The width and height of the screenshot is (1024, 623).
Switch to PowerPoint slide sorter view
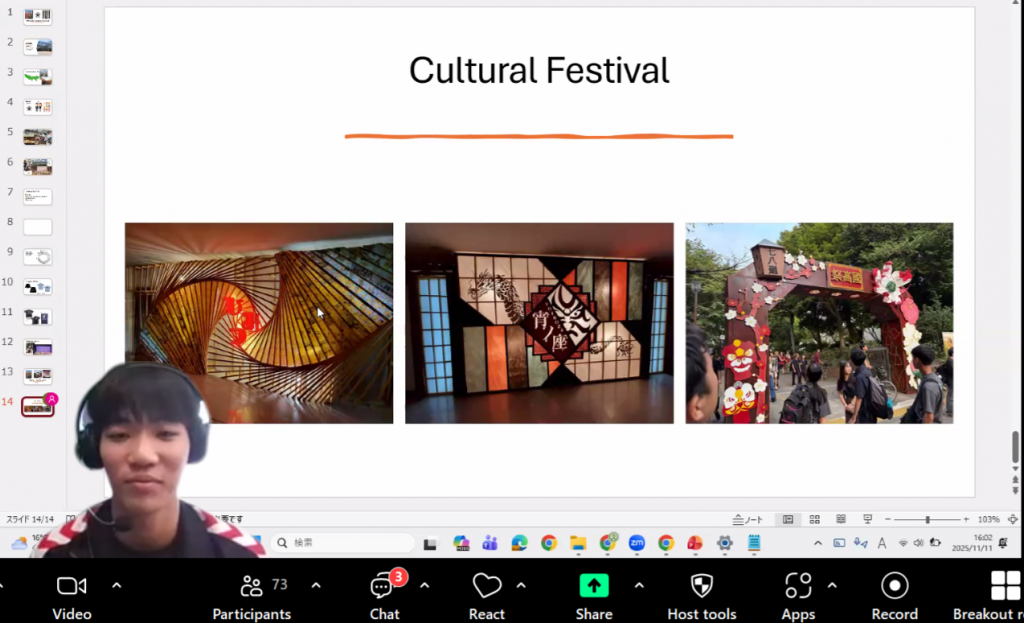click(x=815, y=520)
